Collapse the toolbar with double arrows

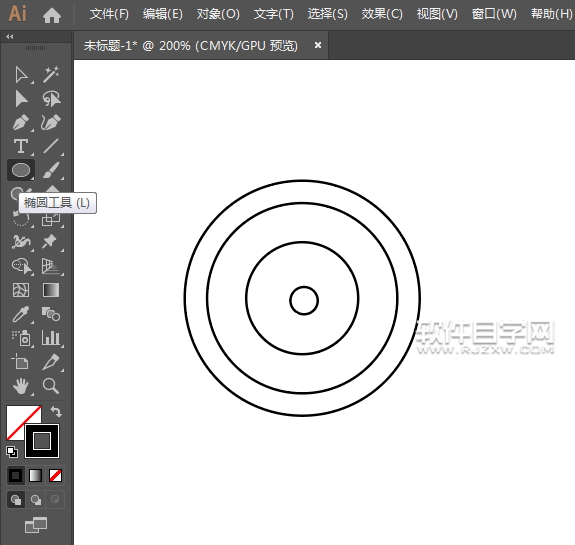pos(10,36)
